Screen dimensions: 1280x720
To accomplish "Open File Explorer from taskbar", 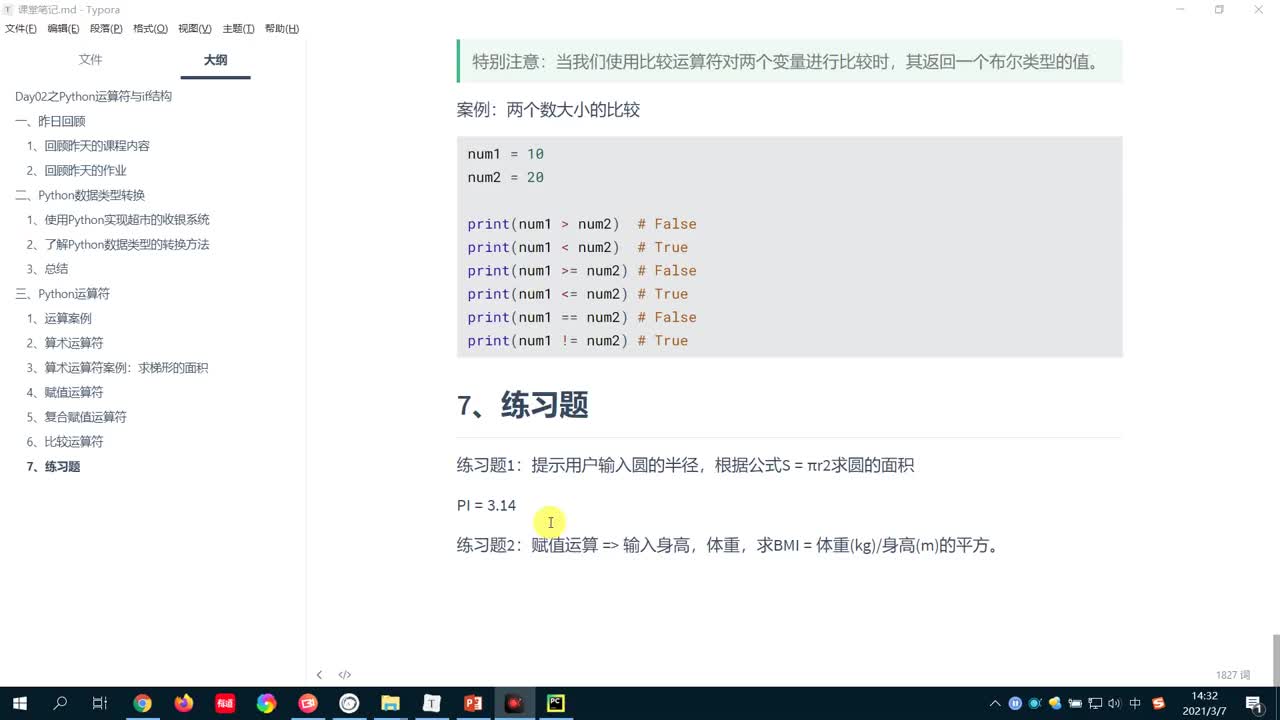I will tap(390, 703).
